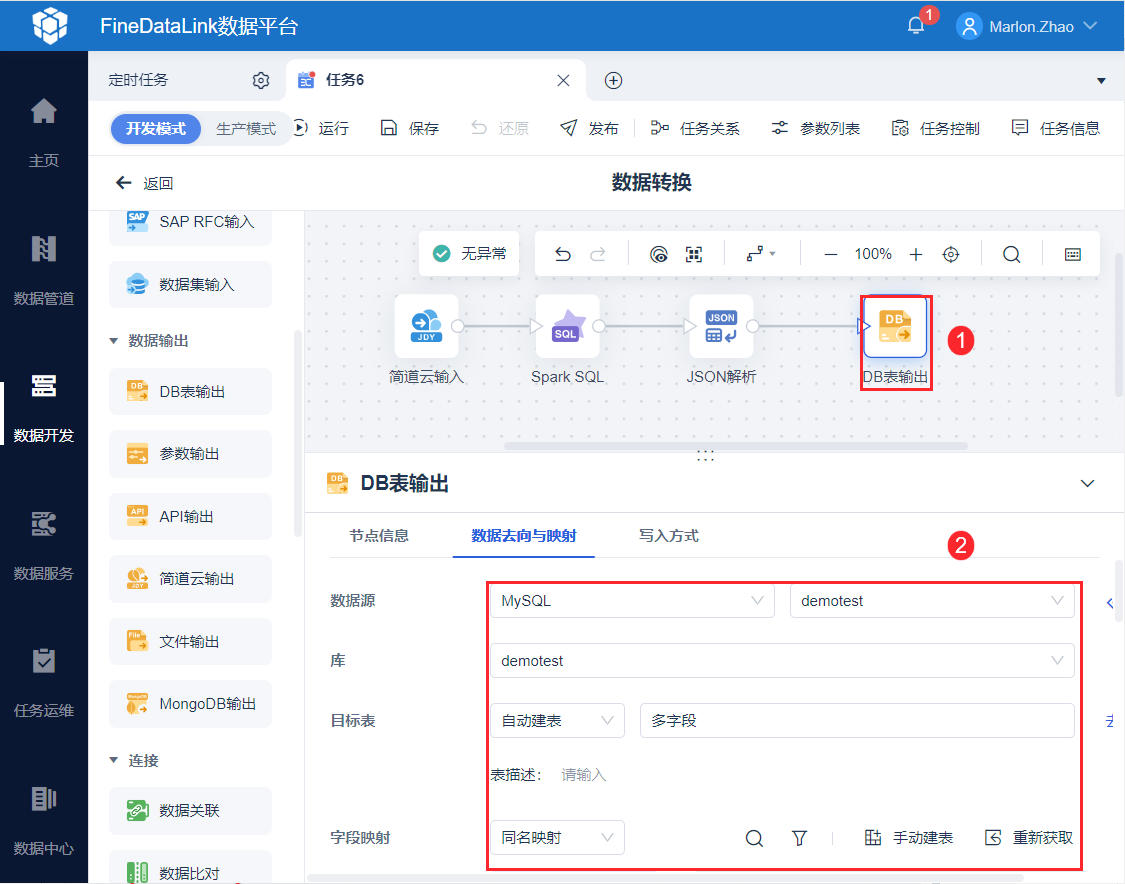Open the 自动建表 dropdown
The height and width of the screenshot is (884, 1125).
click(x=557, y=720)
